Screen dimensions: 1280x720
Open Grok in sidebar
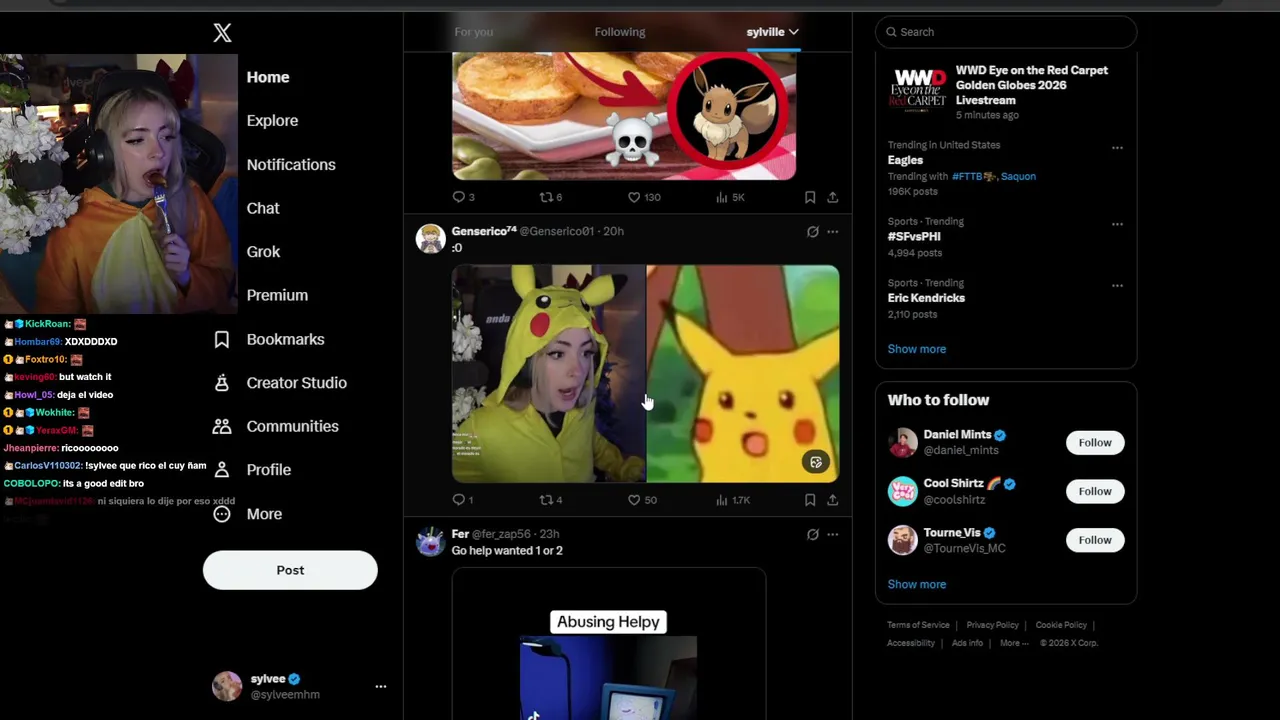tap(263, 252)
